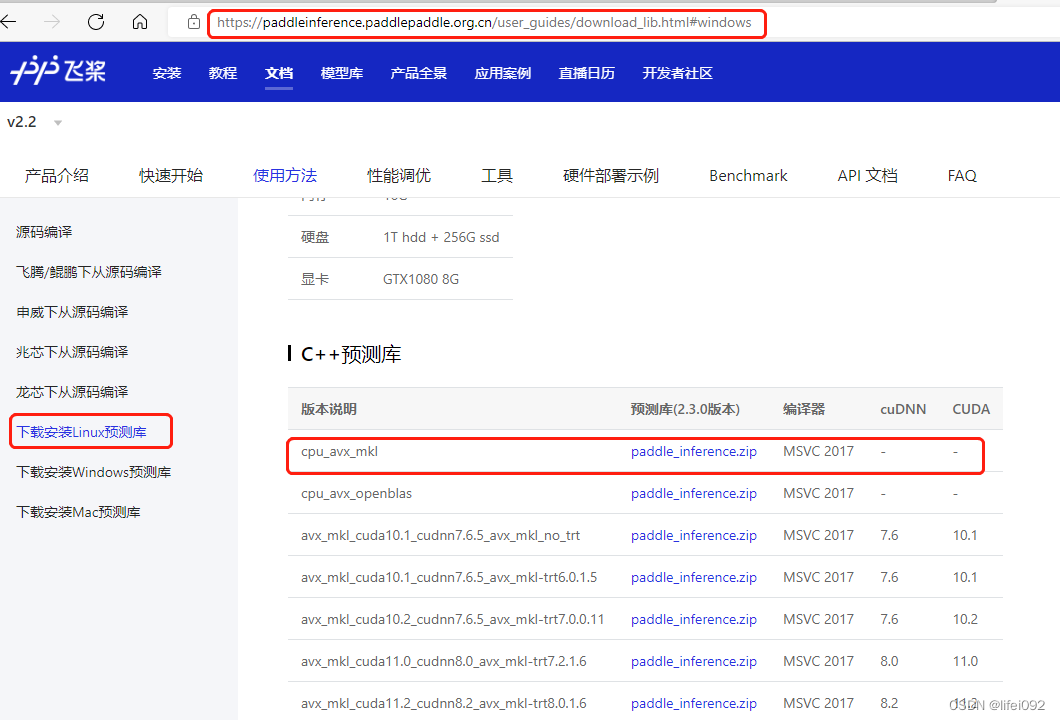Go to browser home icon

click(140, 22)
